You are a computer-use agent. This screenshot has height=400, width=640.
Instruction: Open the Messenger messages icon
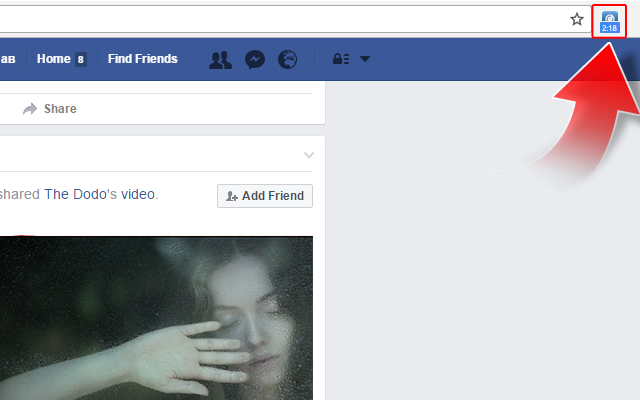(255, 60)
